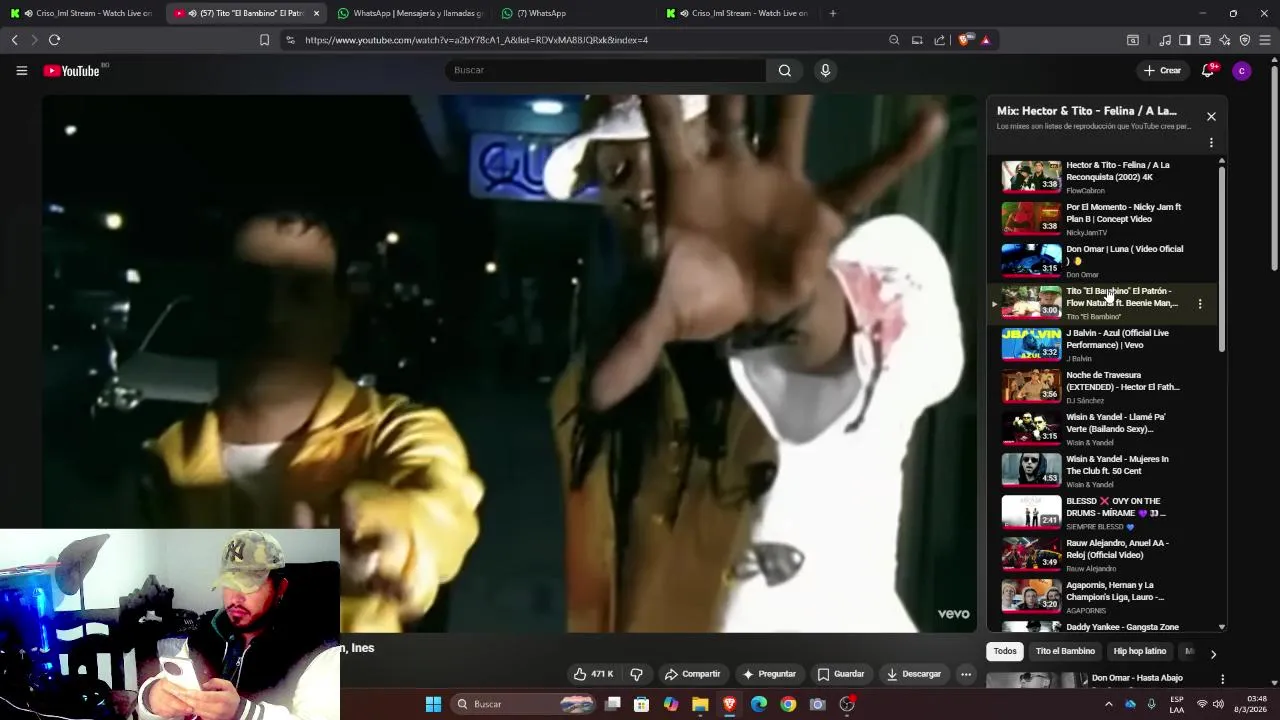
Task: Click the Brave Rewards triangle icon
Action: (985, 40)
